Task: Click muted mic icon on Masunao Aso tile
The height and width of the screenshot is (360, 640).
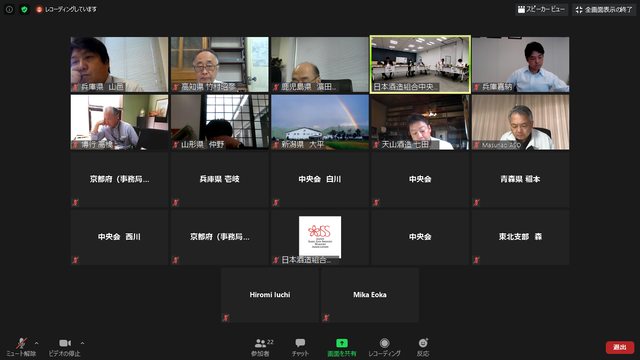Action: point(476,145)
